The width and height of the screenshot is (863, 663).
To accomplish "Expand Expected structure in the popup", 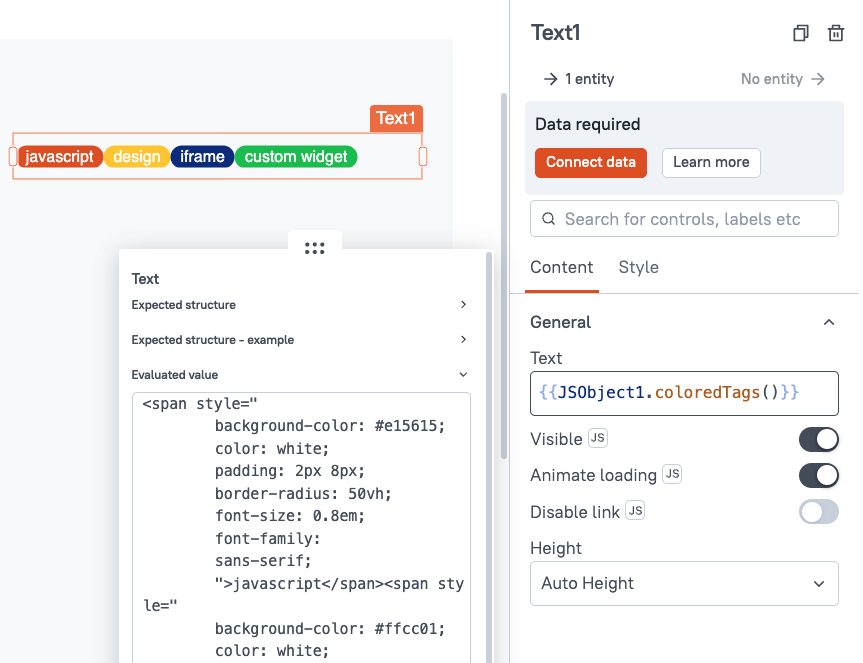I will tap(463, 305).
